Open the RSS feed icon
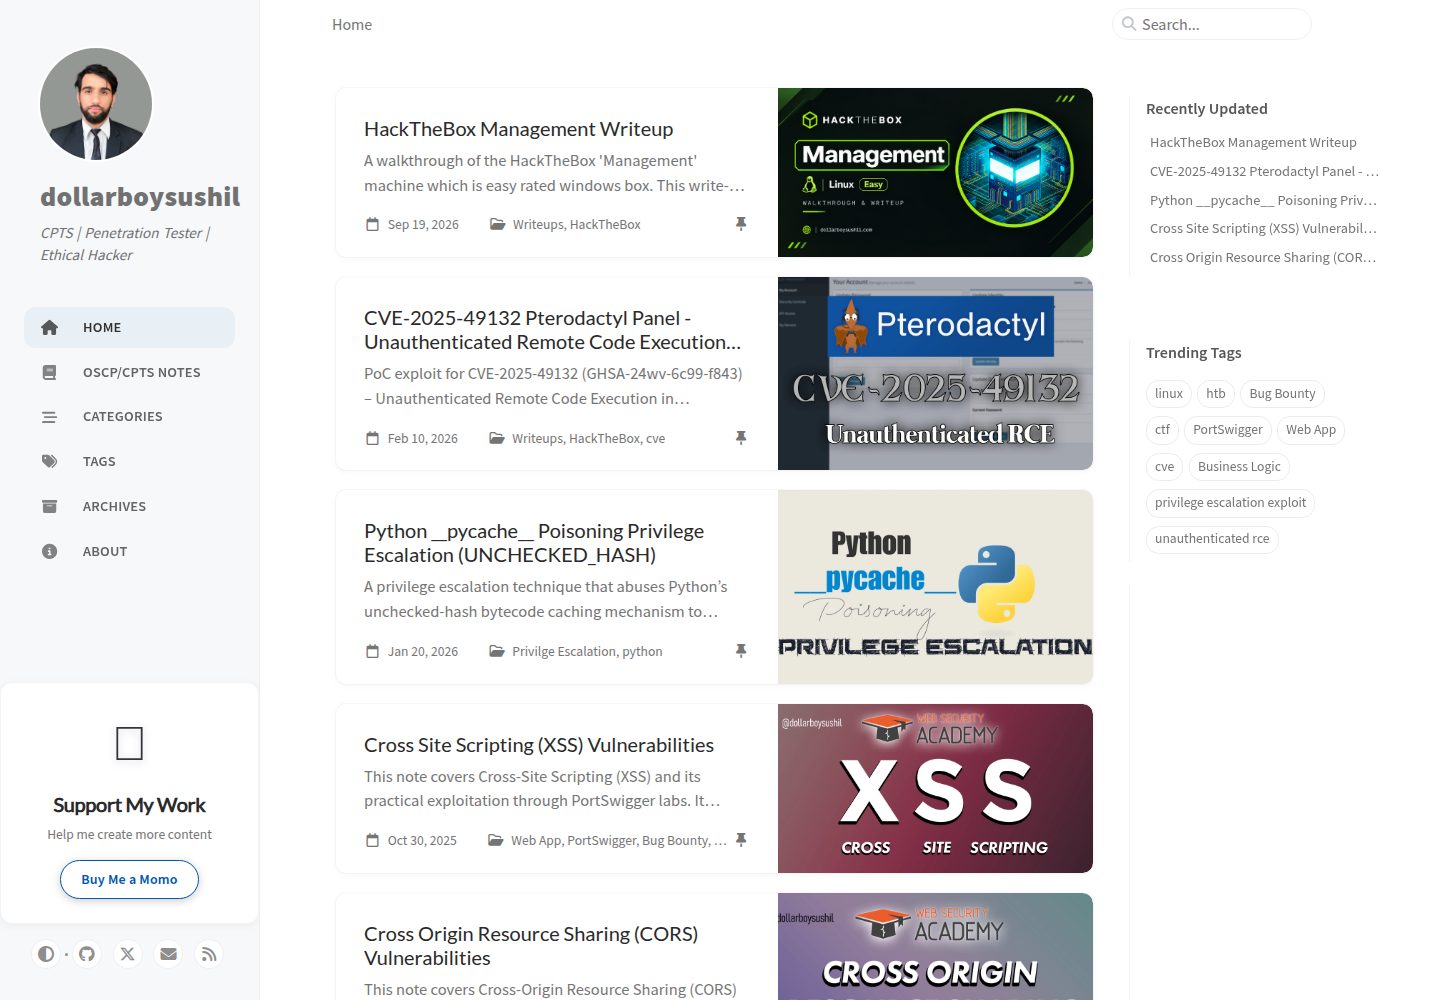This screenshot has width=1440, height=1000. [209, 954]
